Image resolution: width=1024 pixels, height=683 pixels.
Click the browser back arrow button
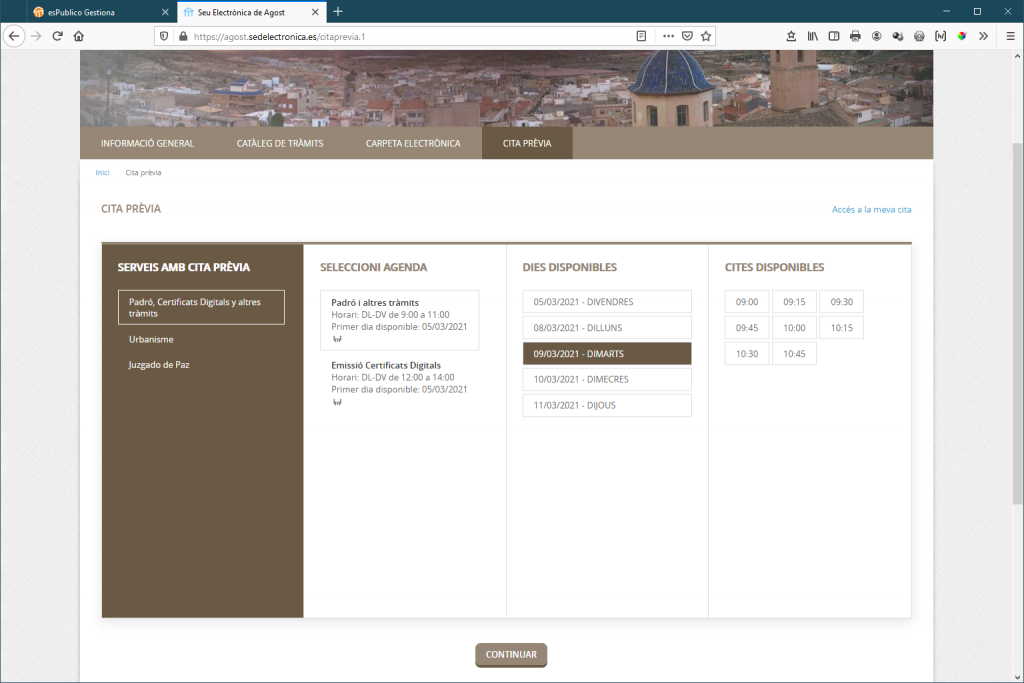[x=15, y=36]
